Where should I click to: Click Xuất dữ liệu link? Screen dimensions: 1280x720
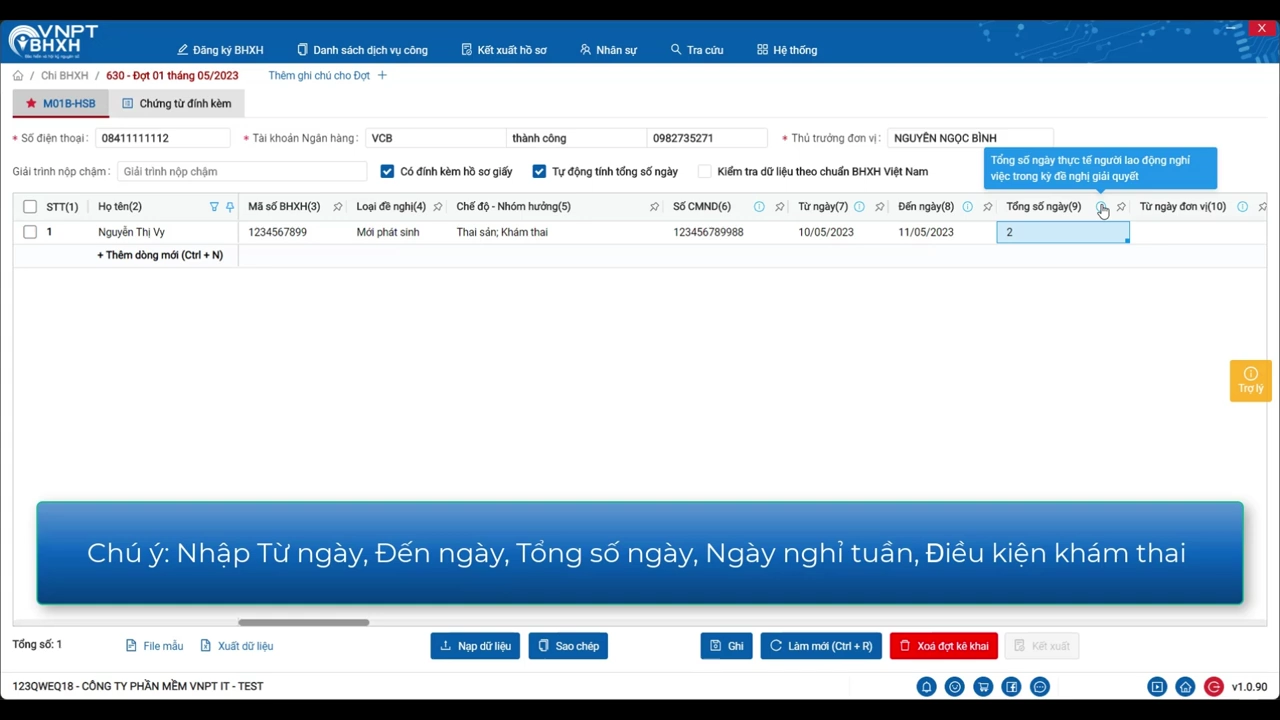pos(237,646)
